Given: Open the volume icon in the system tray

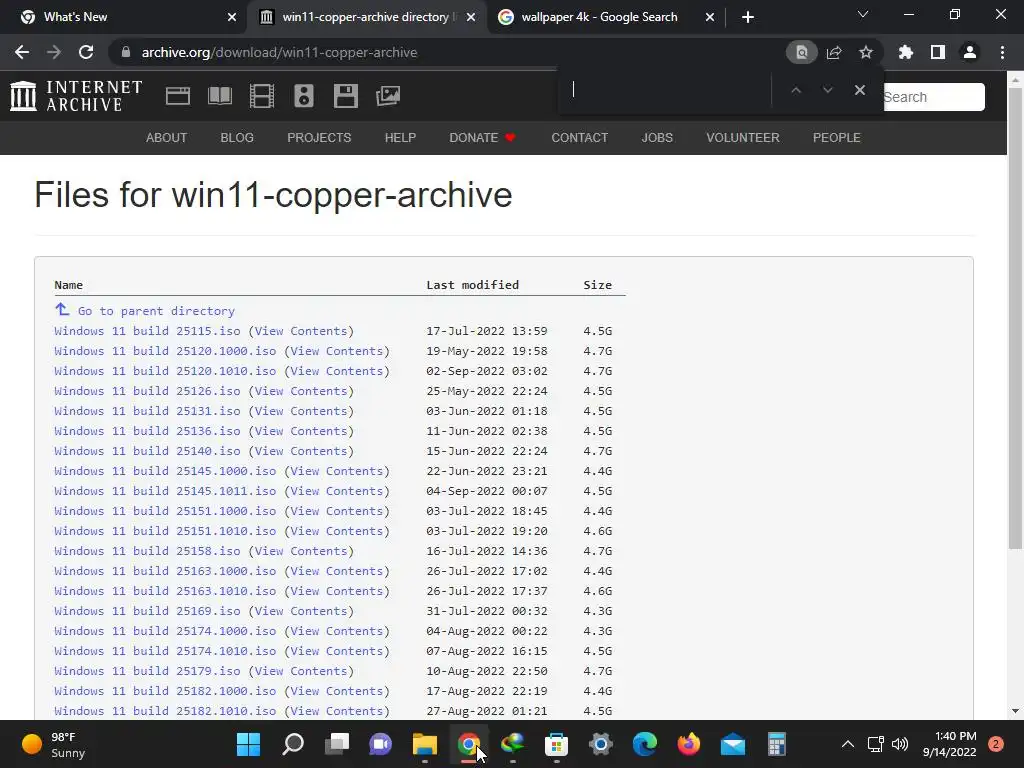Looking at the screenshot, I should pyautogui.click(x=900, y=744).
